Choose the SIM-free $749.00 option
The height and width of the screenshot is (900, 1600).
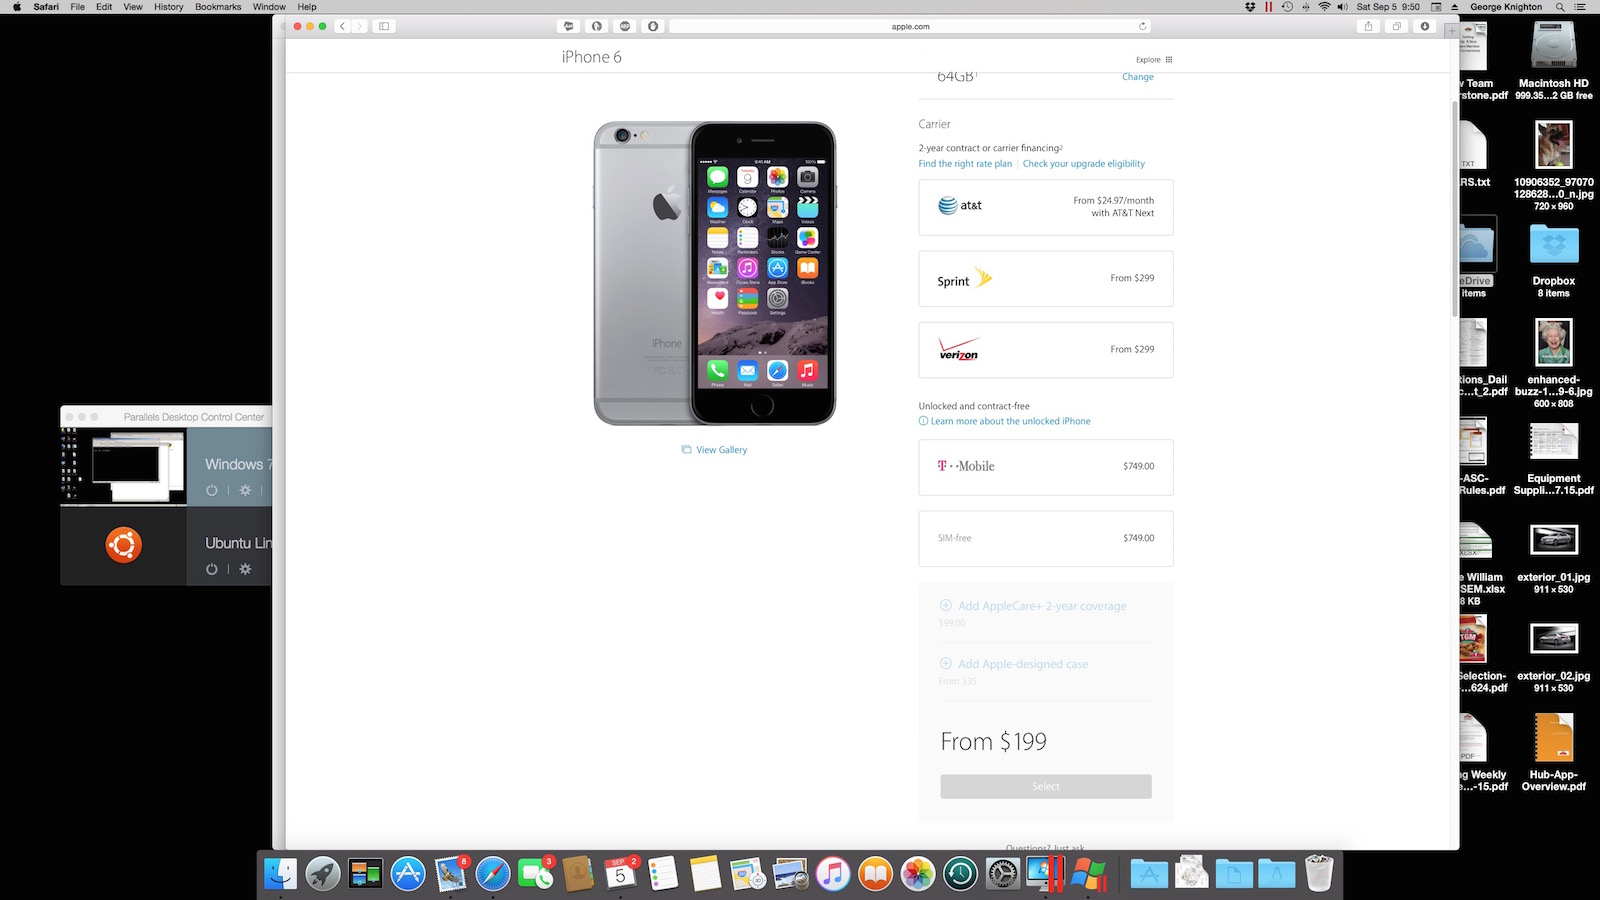pos(1046,538)
